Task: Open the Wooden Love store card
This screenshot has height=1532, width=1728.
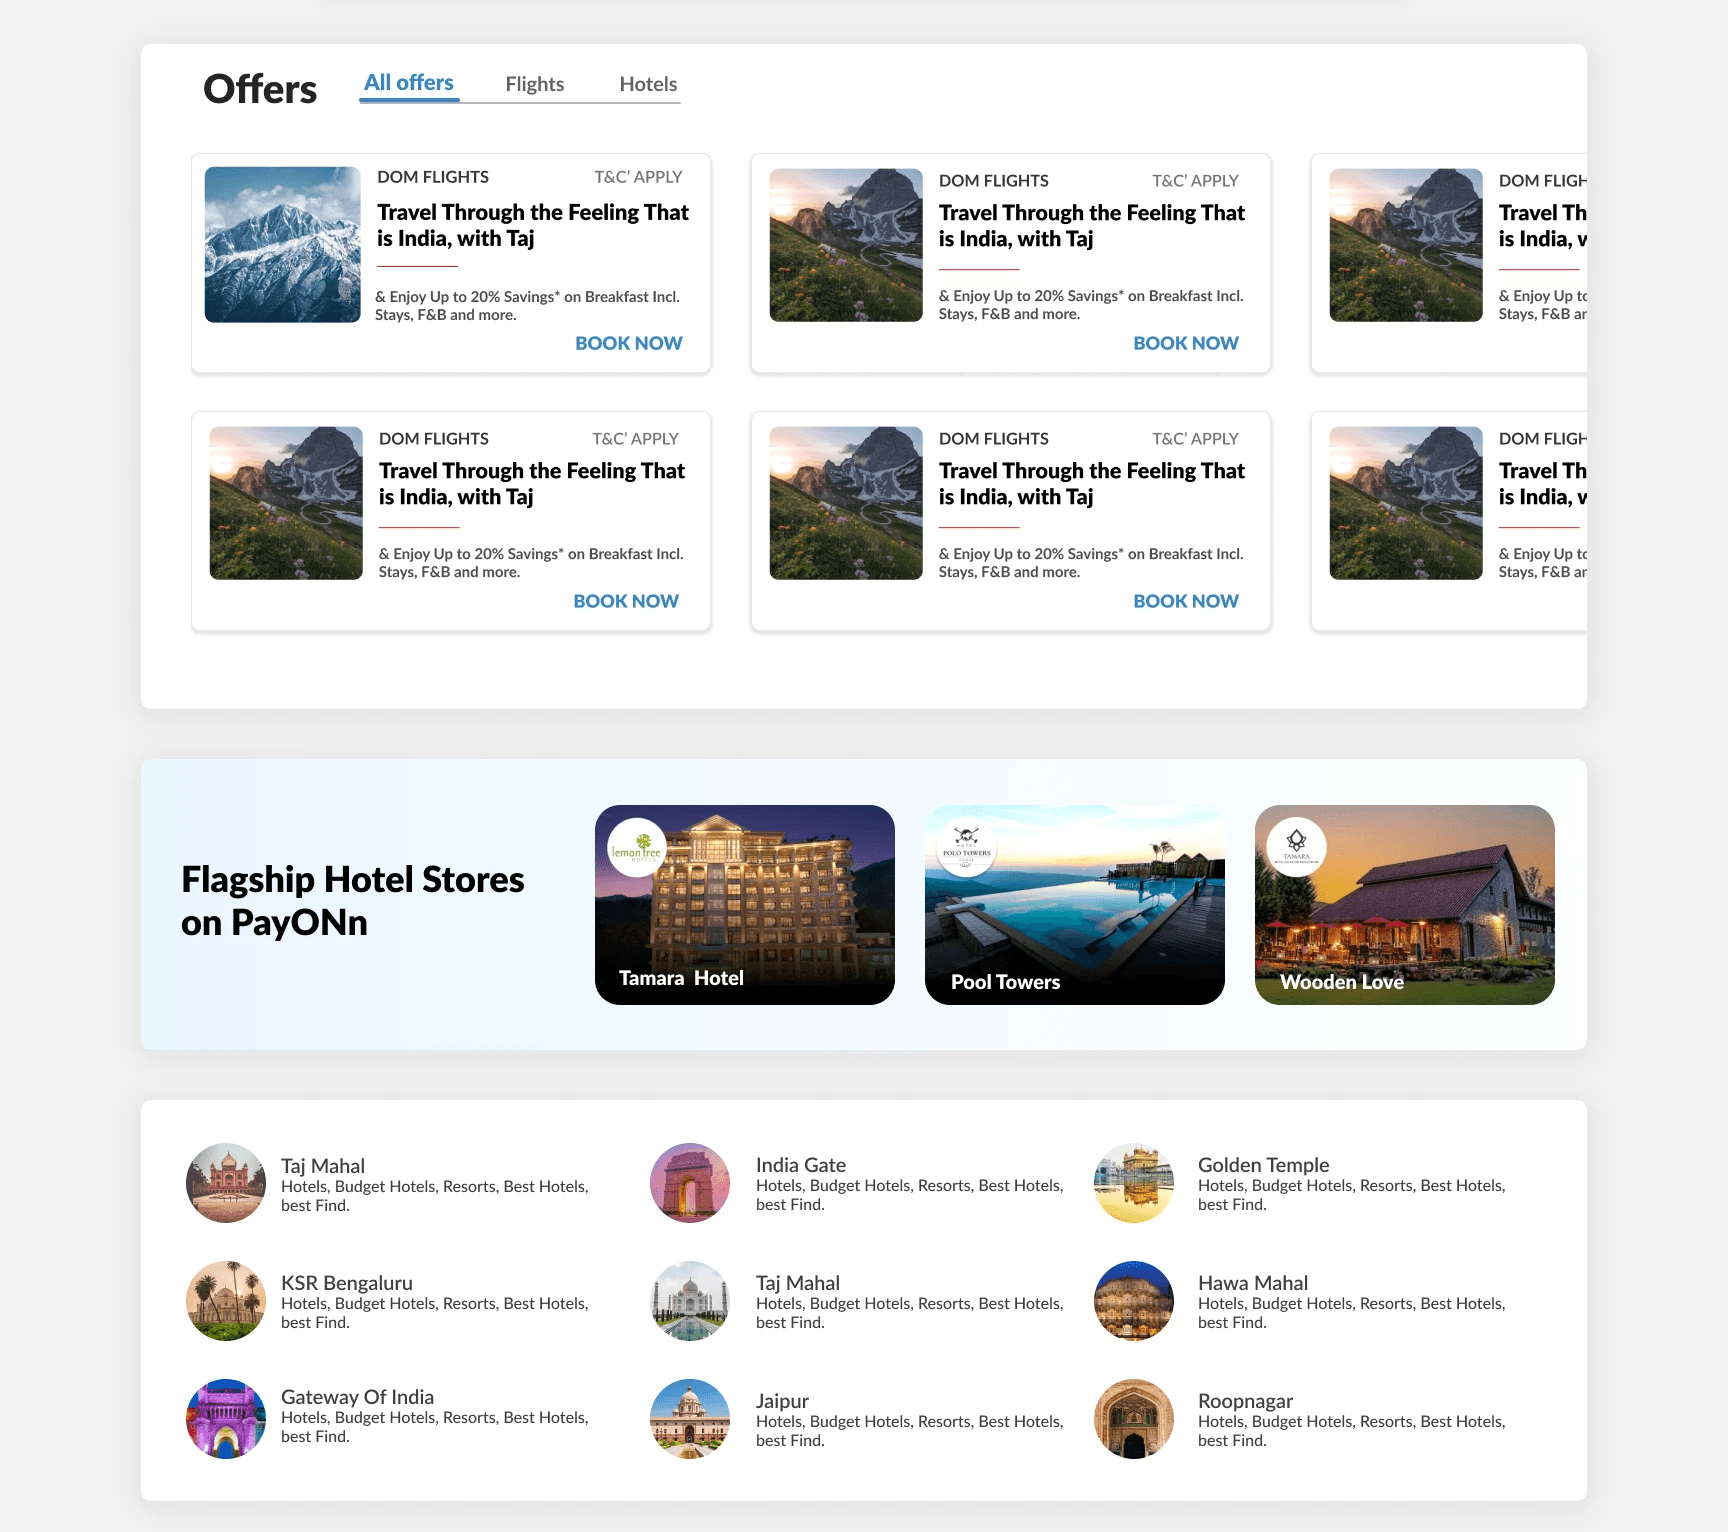Action: click(1405, 905)
